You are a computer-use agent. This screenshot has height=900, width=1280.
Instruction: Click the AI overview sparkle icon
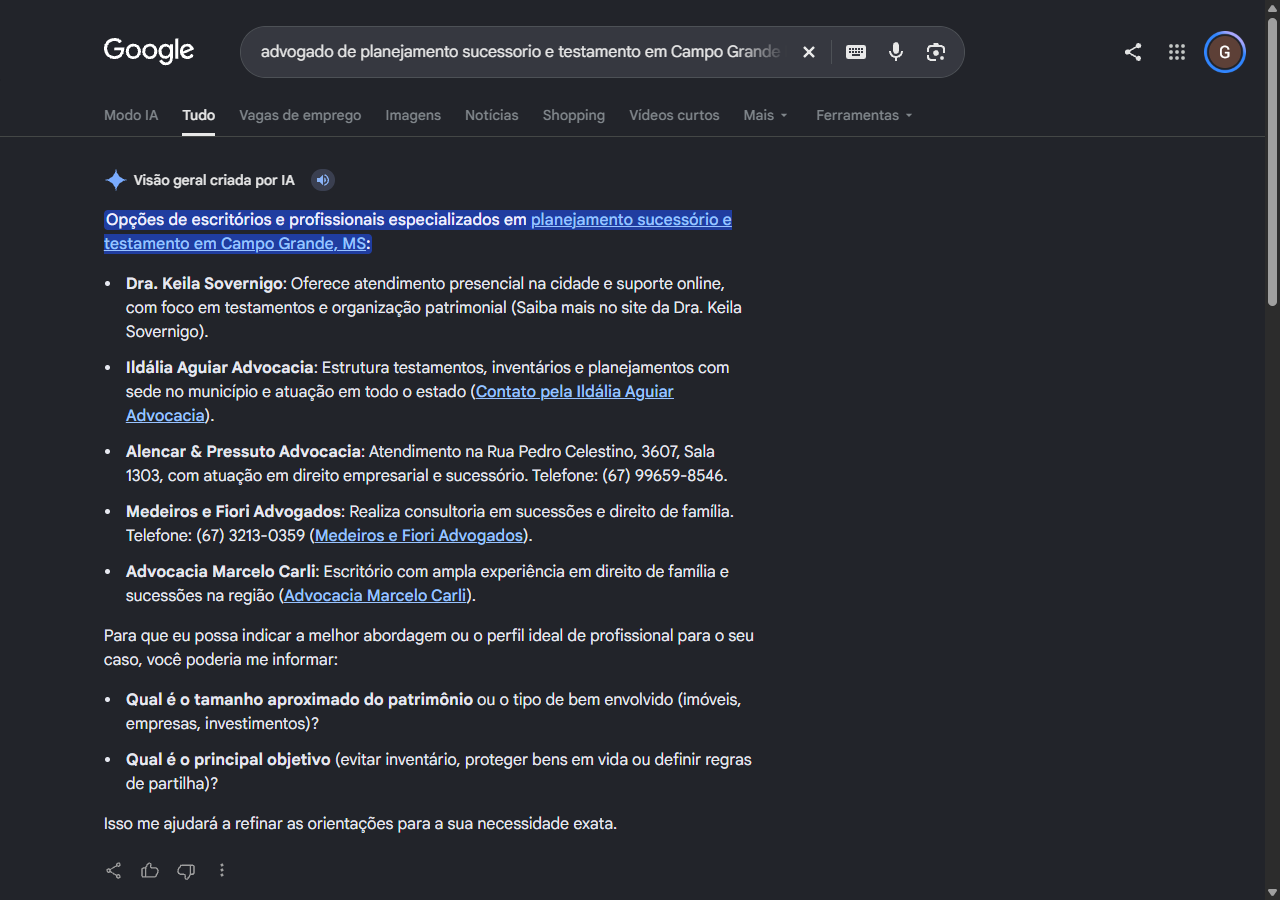(115, 180)
